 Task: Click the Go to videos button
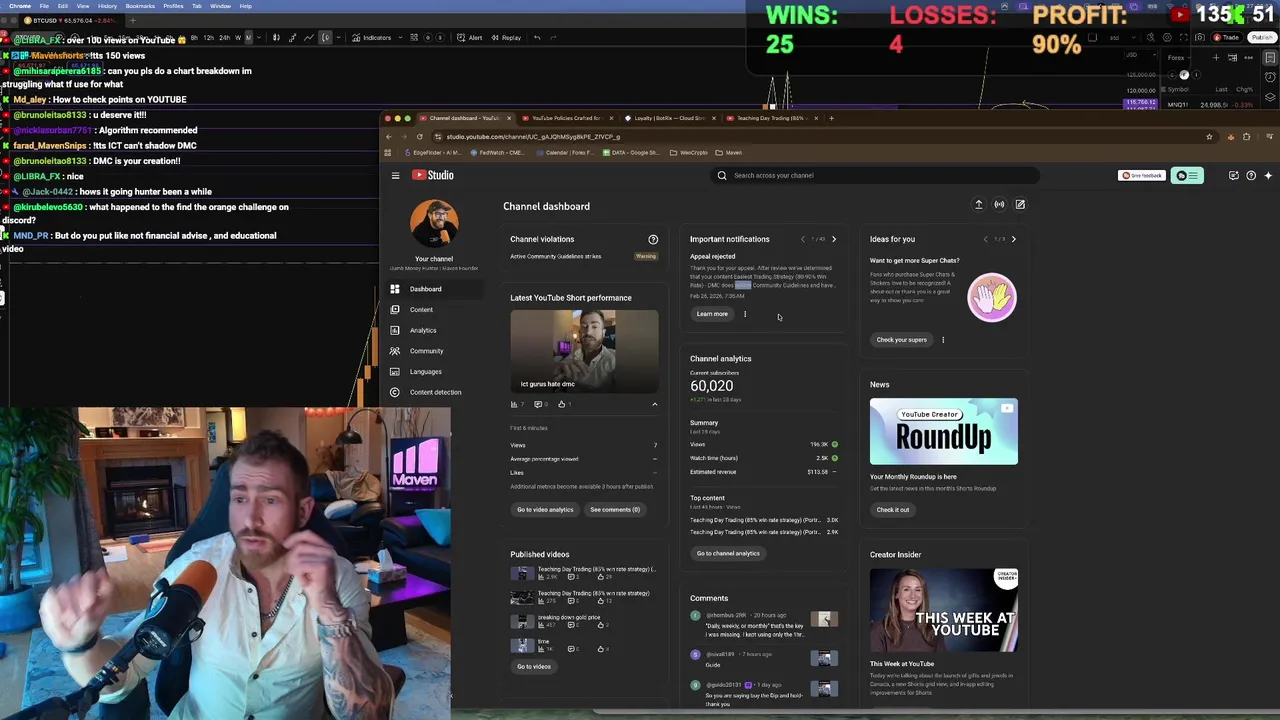tap(534, 666)
